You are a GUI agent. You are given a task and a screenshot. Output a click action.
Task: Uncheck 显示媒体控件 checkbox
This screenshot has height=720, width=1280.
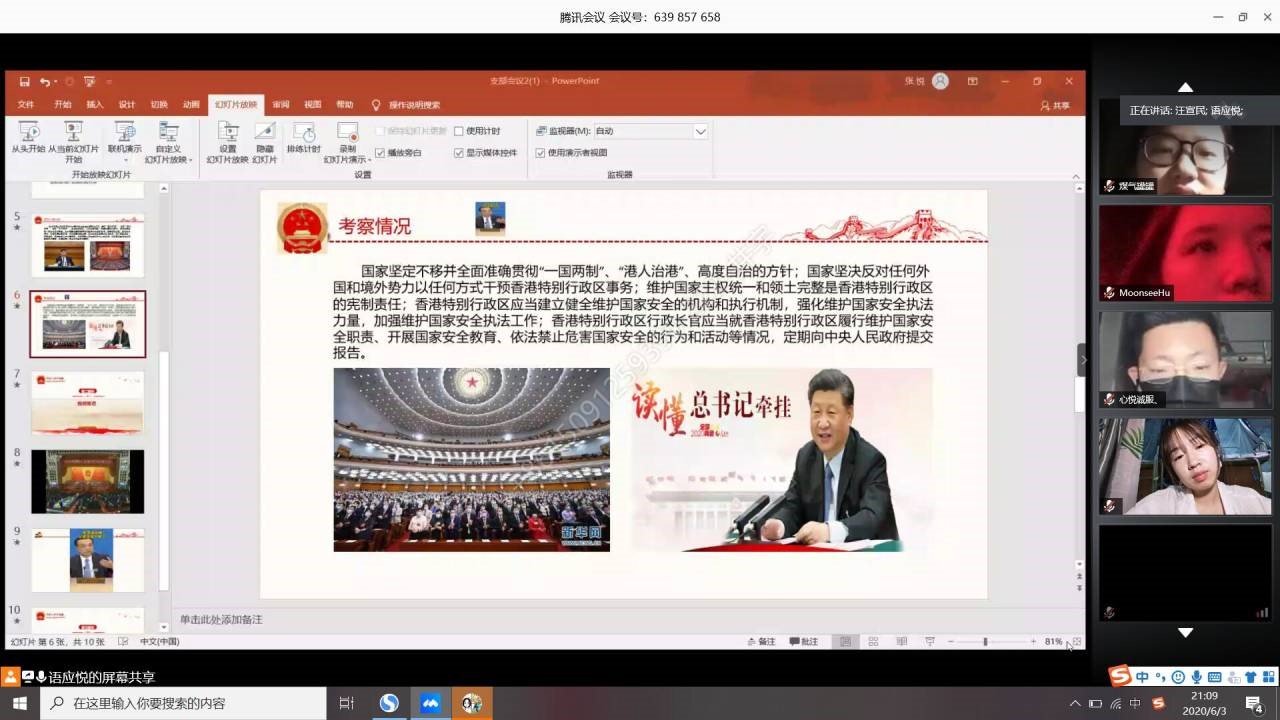(459, 153)
